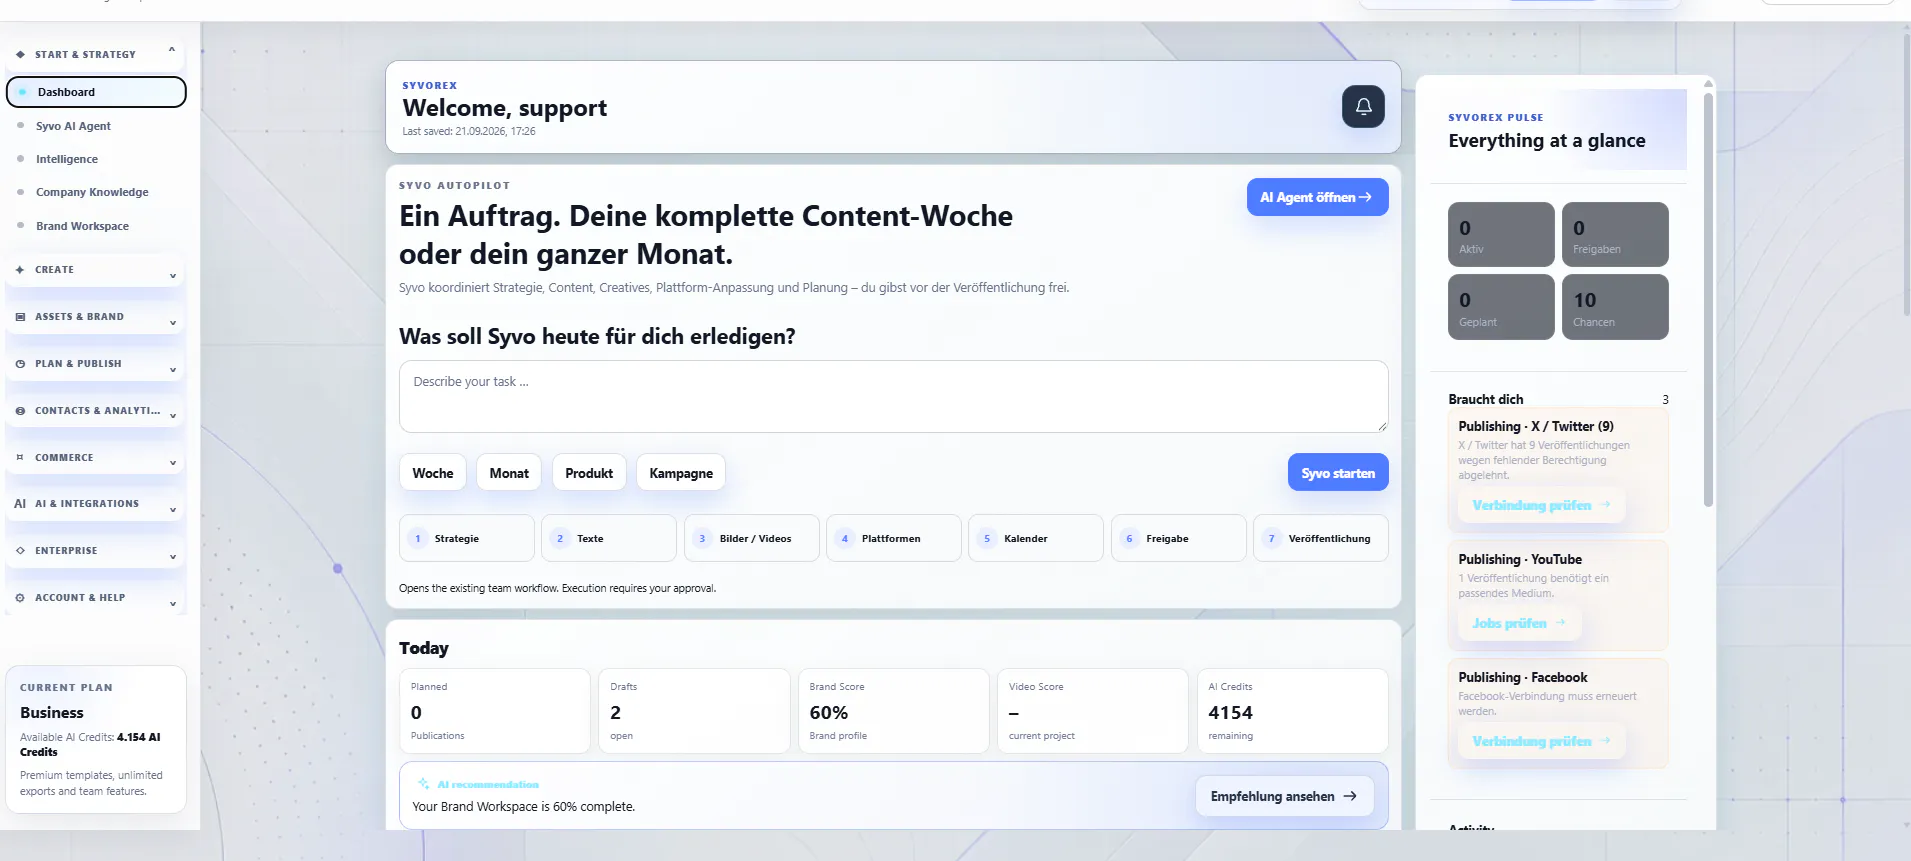Expand the Create section chevron
This screenshot has height=861, width=1911.
[x=173, y=275]
